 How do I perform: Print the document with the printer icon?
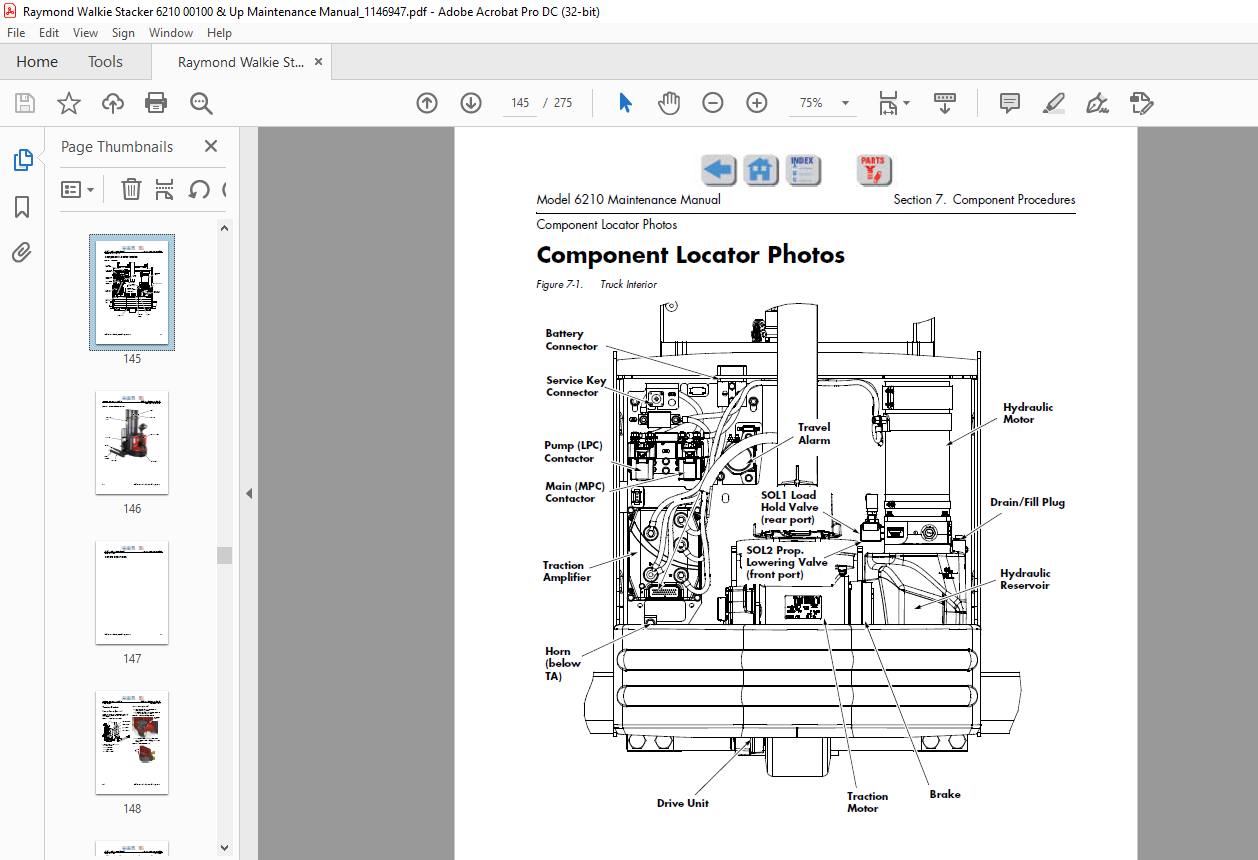coord(156,103)
